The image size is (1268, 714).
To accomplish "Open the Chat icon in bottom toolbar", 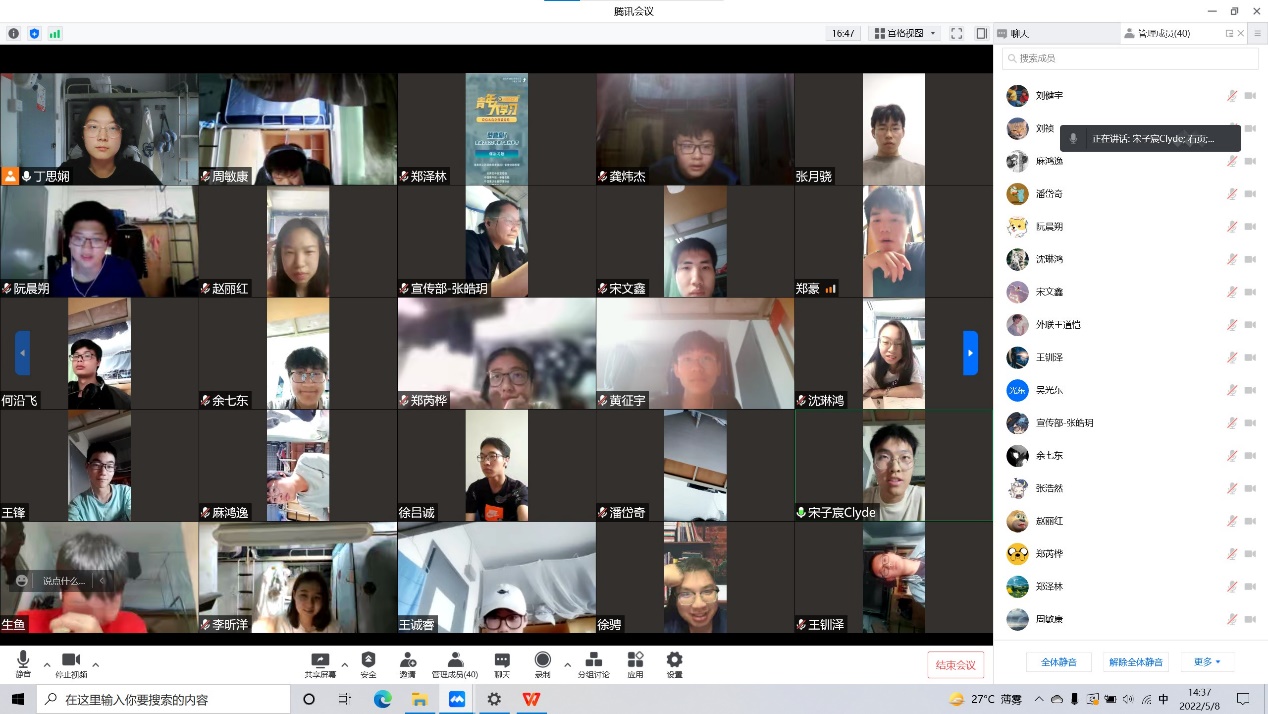I will pos(502,664).
